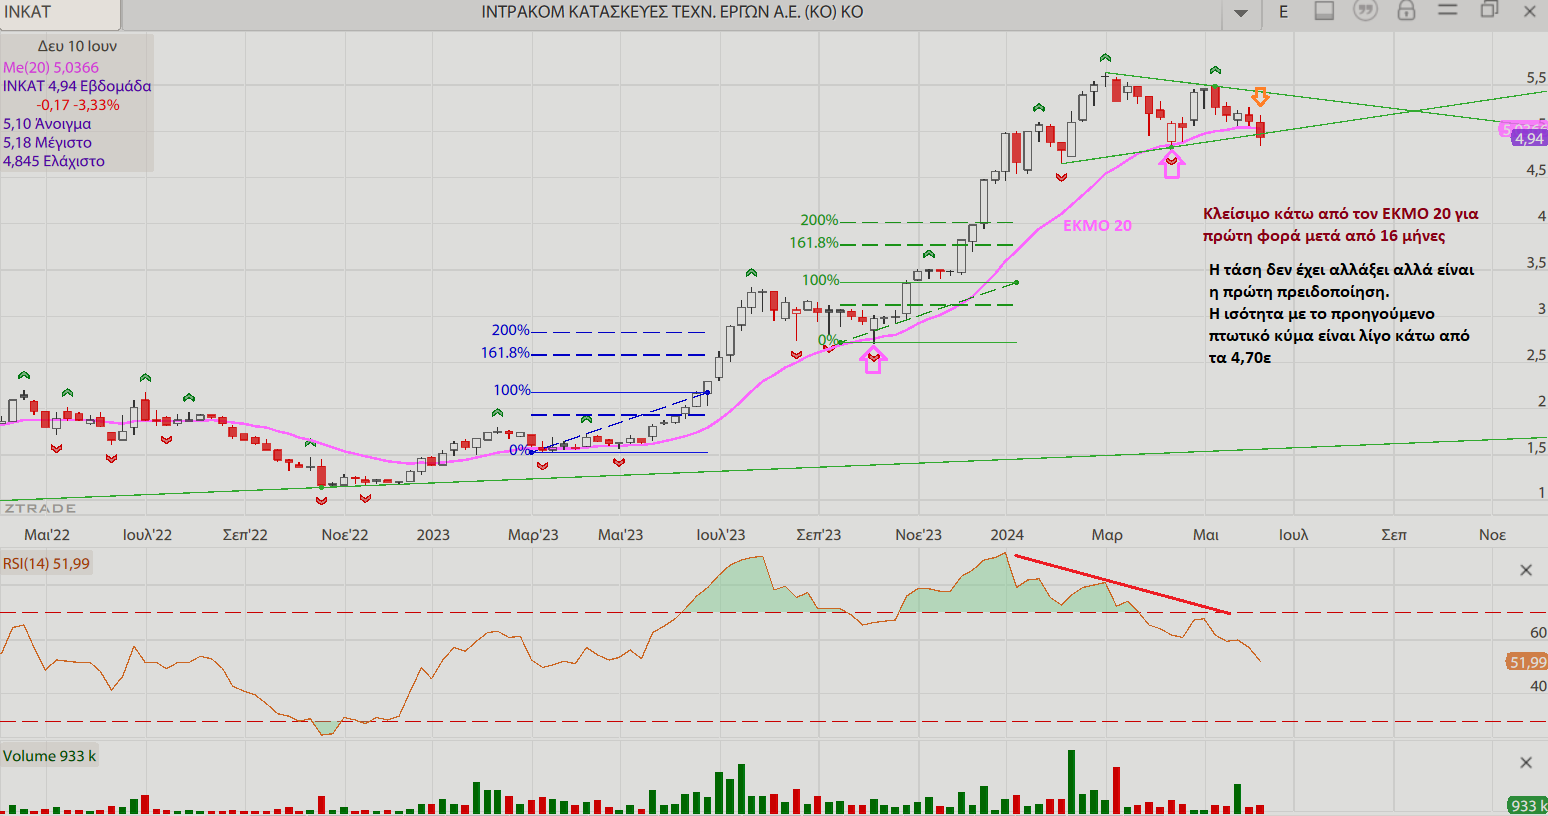Click the restore window icon
Image resolution: width=1548 pixels, height=816 pixels.
pyautogui.click(x=1489, y=10)
